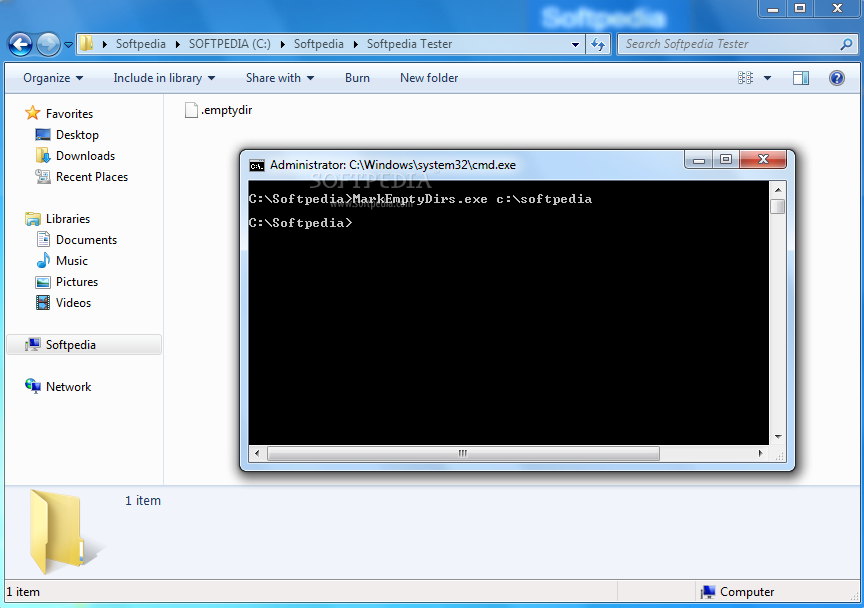Click the search magnifier icon
This screenshot has height=608, width=864.
[846, 44]
